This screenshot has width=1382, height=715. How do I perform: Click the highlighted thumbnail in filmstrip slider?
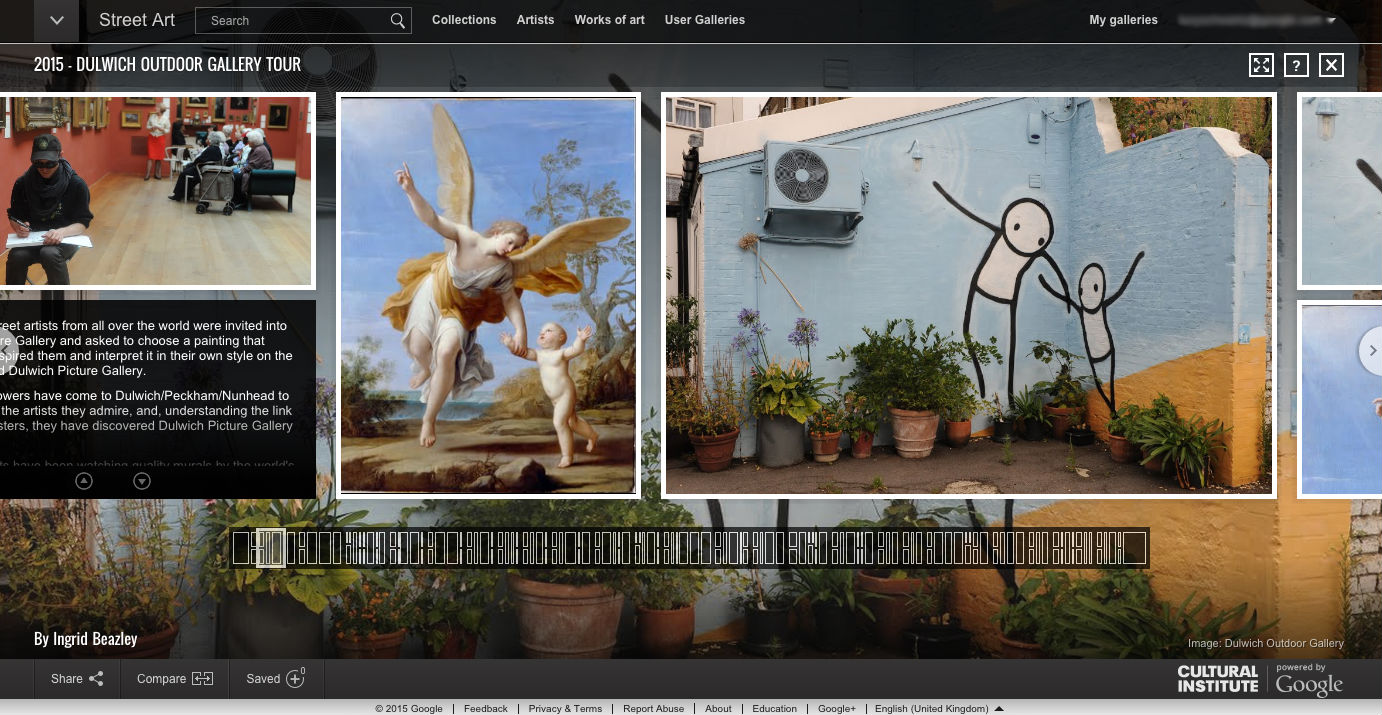tap(271, 548)
